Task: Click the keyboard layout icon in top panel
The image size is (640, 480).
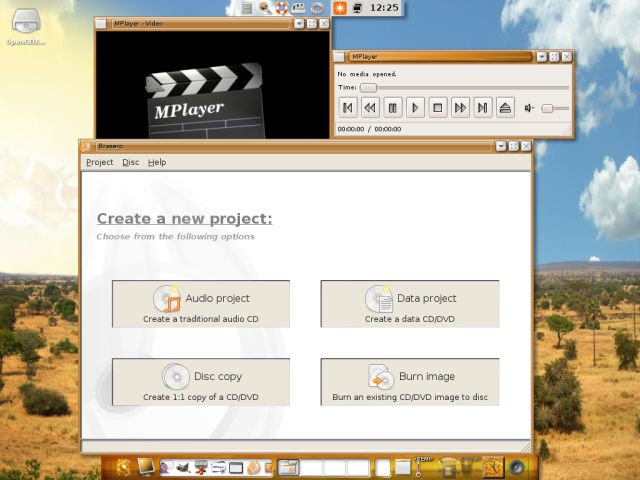Action: coord(298,8)
